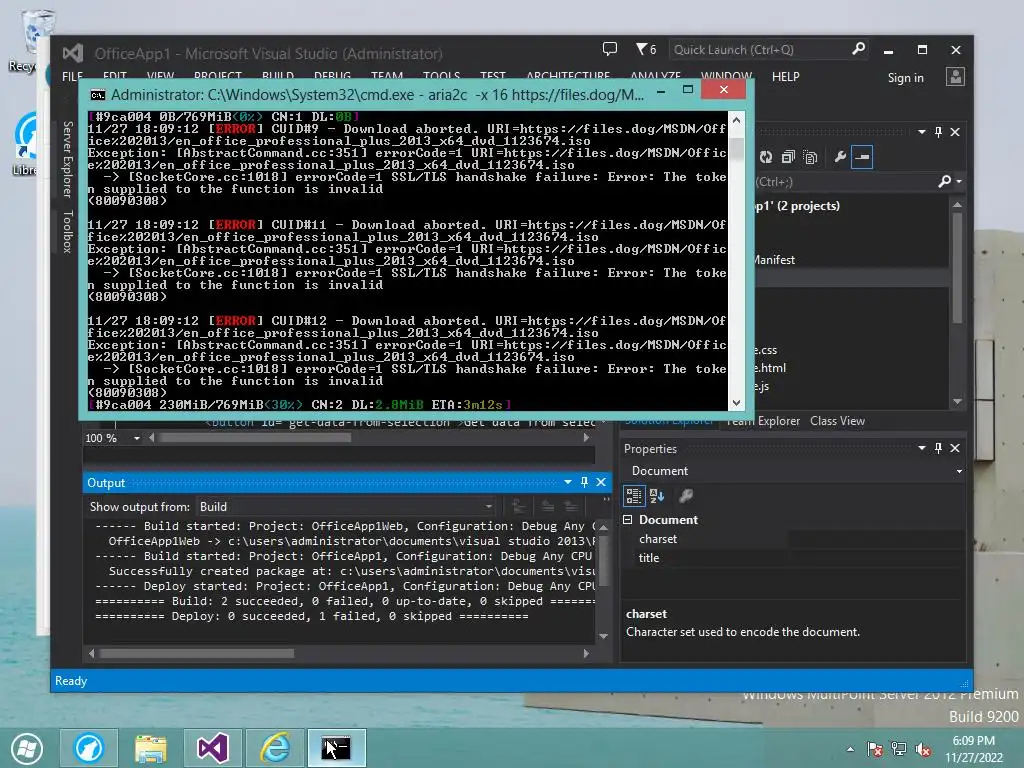Open the Toolbox side tab
Image resolution: width=1024 pixels, height=768 pixels.
pyautogui.click(x=67, y=231)
